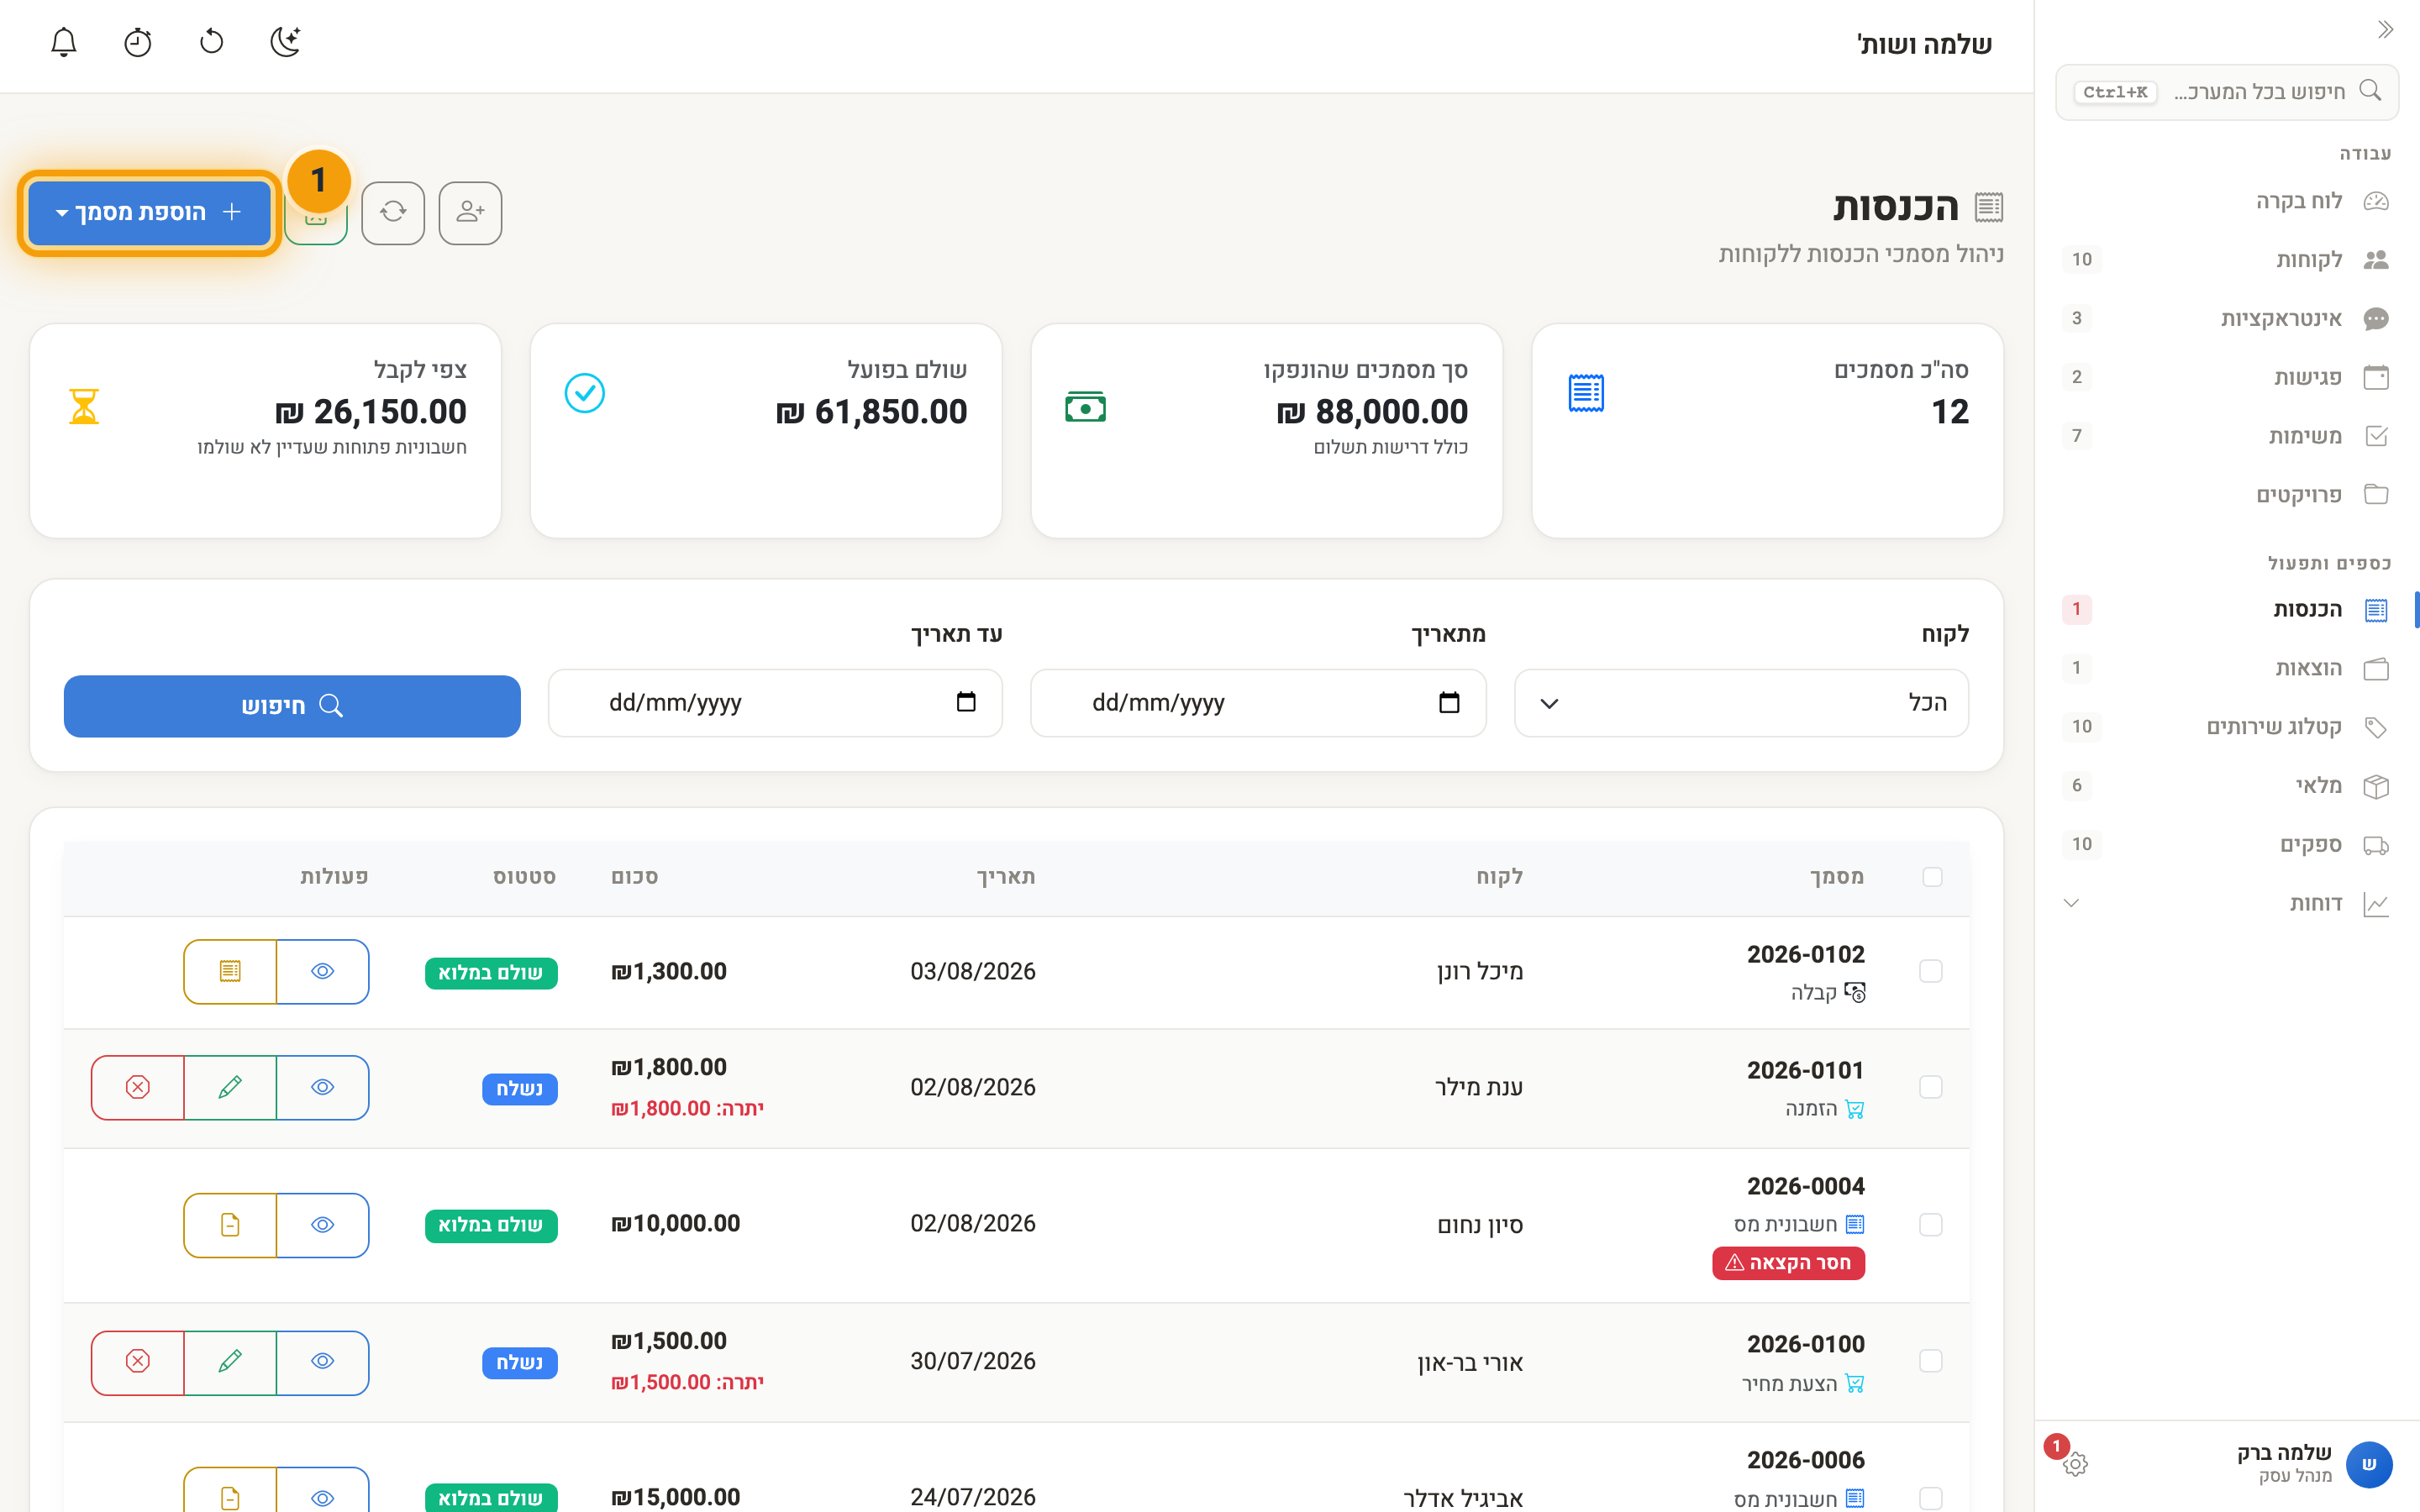This screenshot has width=2420, height=1512.
Task: Click the מתאריך from-date field
Action: [1258, 703]
